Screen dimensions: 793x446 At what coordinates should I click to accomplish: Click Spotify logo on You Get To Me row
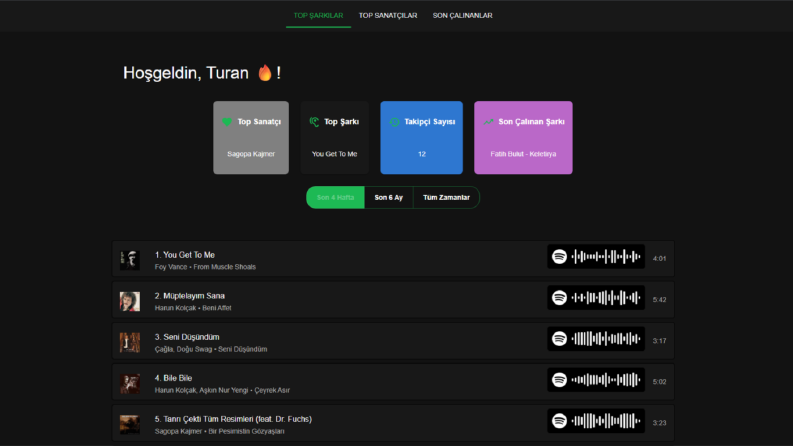(x=559, y=257)
